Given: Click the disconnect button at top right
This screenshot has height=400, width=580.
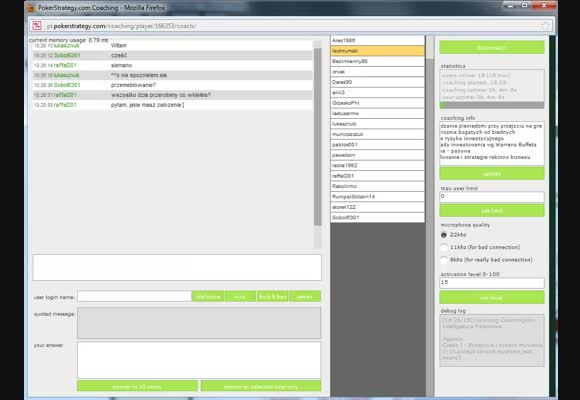Looking at the screenshot, I should [x=492, y=47].
